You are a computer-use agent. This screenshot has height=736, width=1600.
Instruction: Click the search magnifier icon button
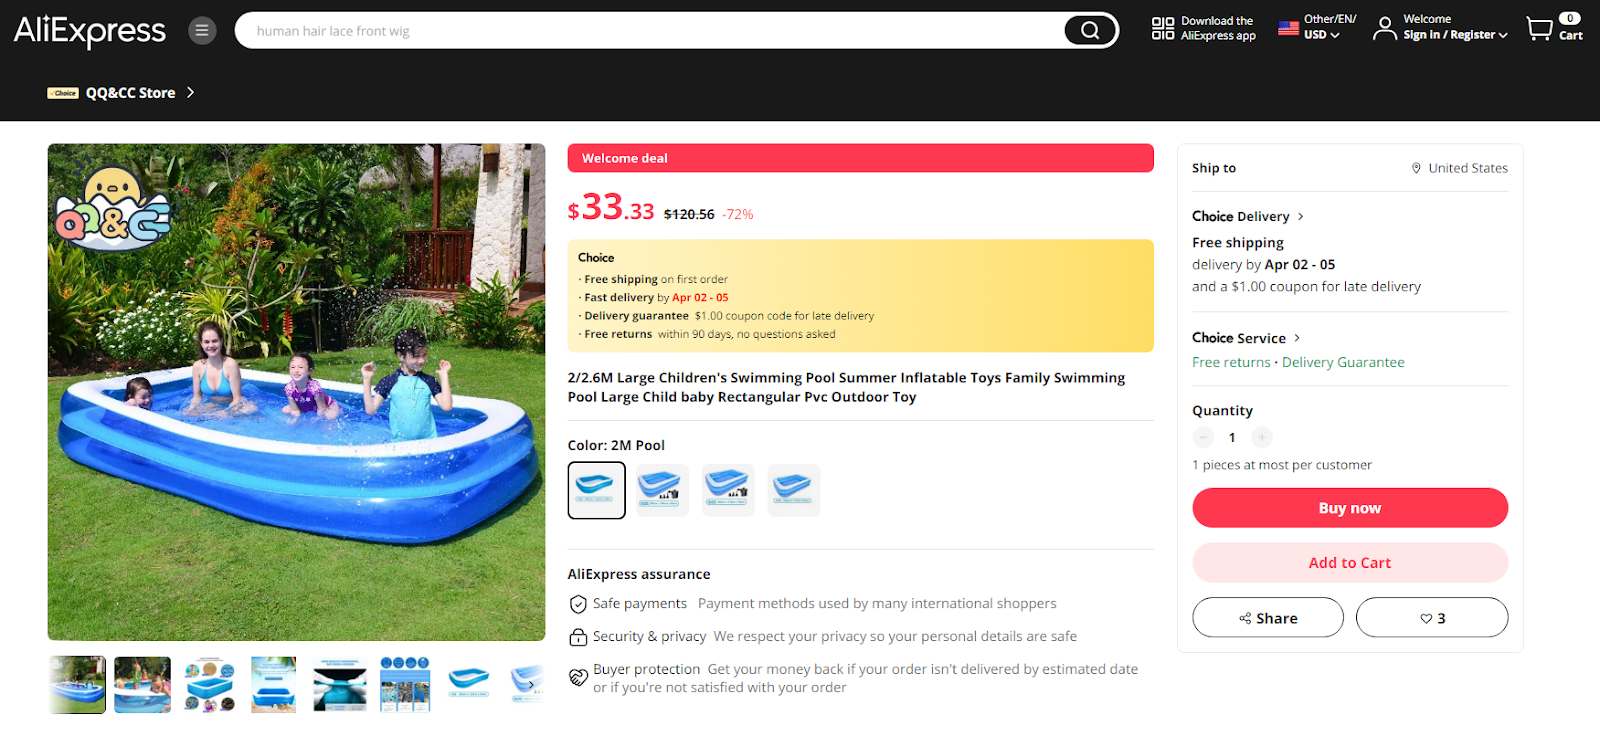tap(1089, 31)
